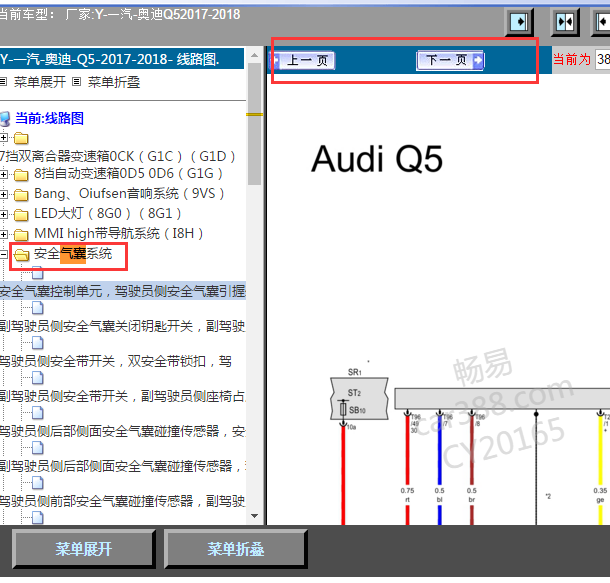Click the bottom-most page icon in tree
The image size is (610, 583).
pos(37,518)
